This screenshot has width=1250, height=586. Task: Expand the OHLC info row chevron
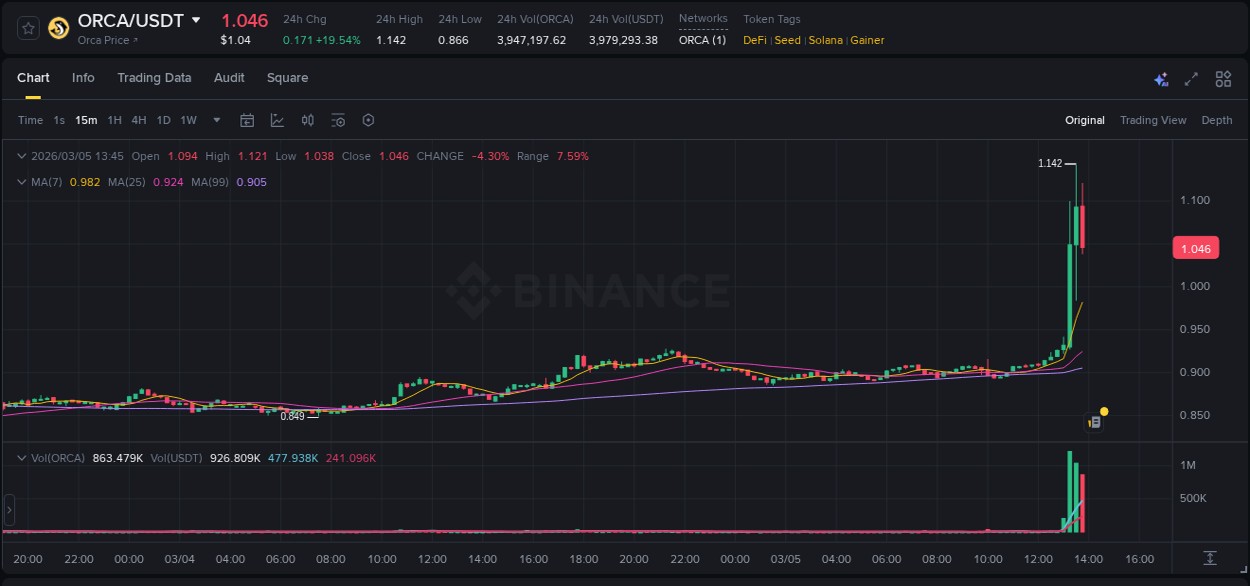coord(20,156)
